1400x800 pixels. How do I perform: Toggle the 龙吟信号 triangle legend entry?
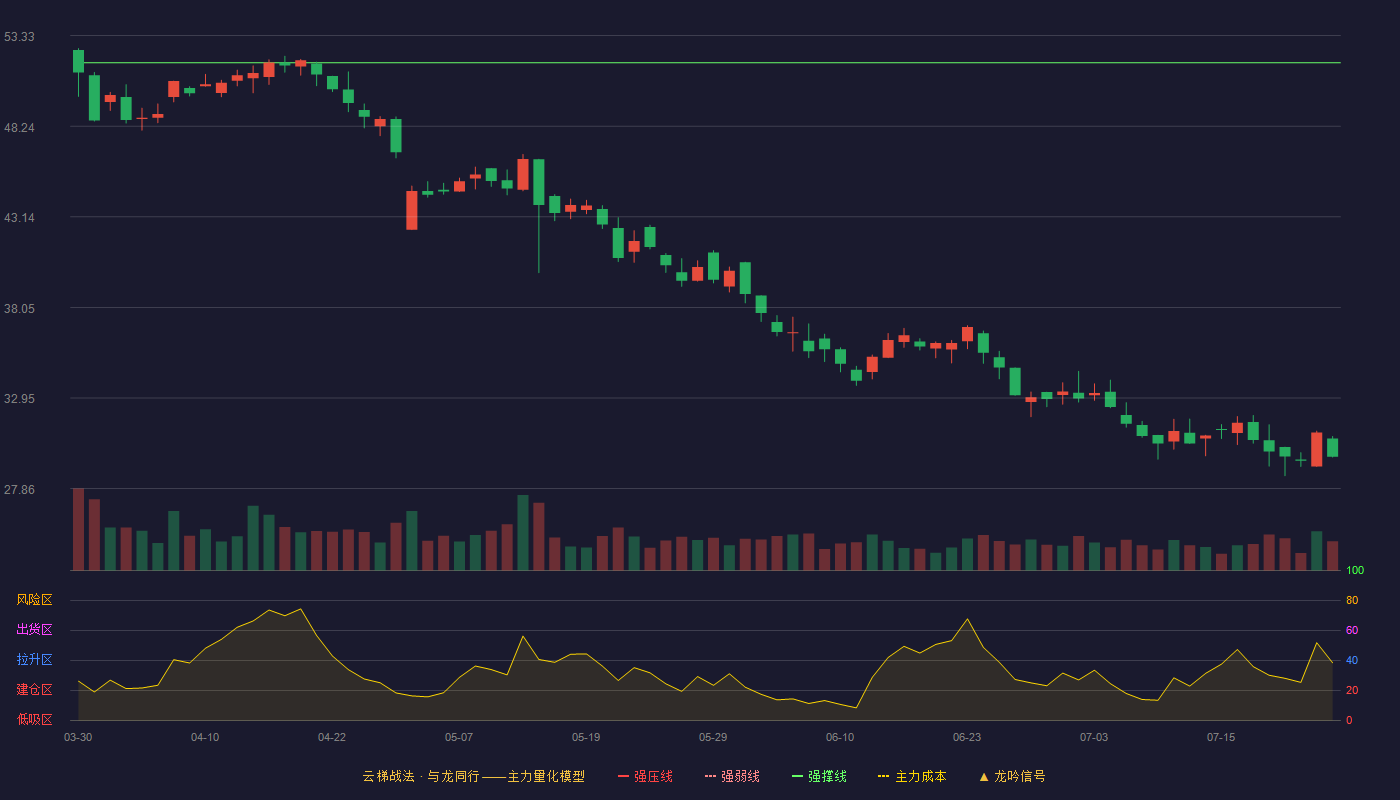(1012, 776)
